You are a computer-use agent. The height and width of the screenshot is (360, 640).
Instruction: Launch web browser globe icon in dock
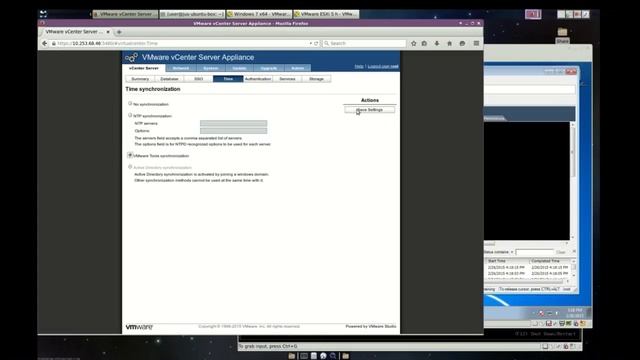(323, 356)
